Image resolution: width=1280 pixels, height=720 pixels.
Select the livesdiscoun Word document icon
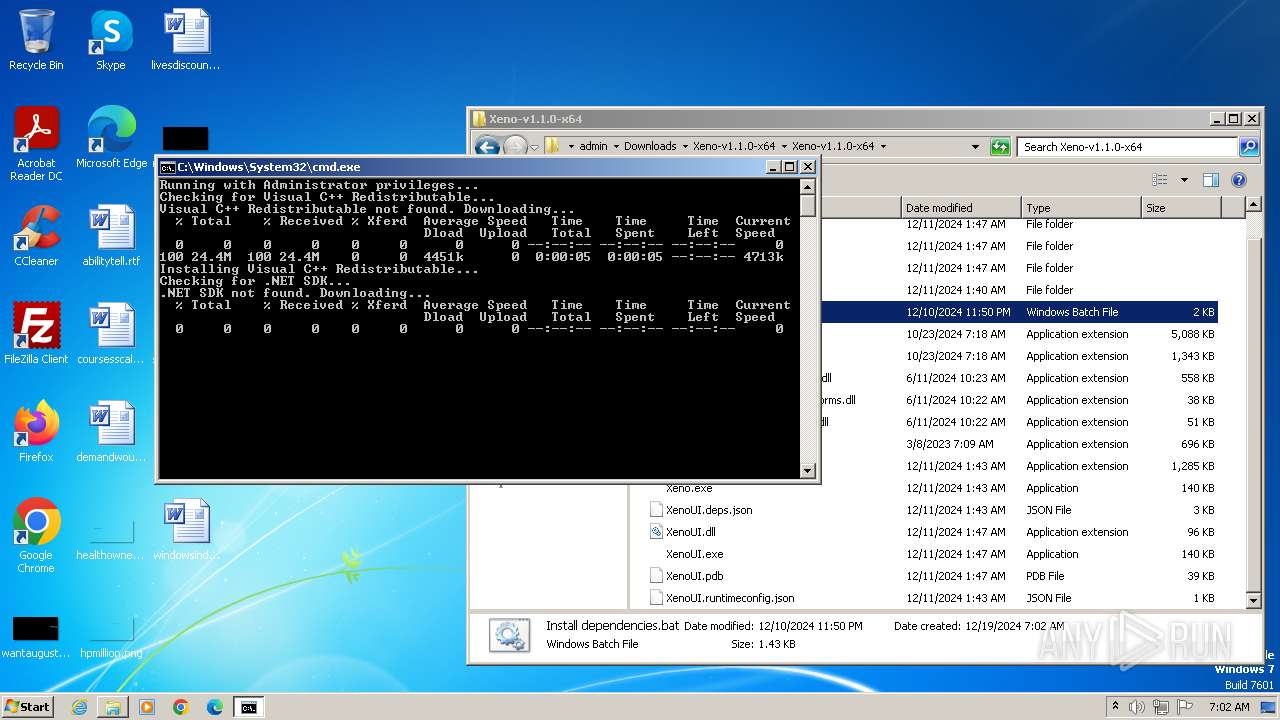pos(186,40)
